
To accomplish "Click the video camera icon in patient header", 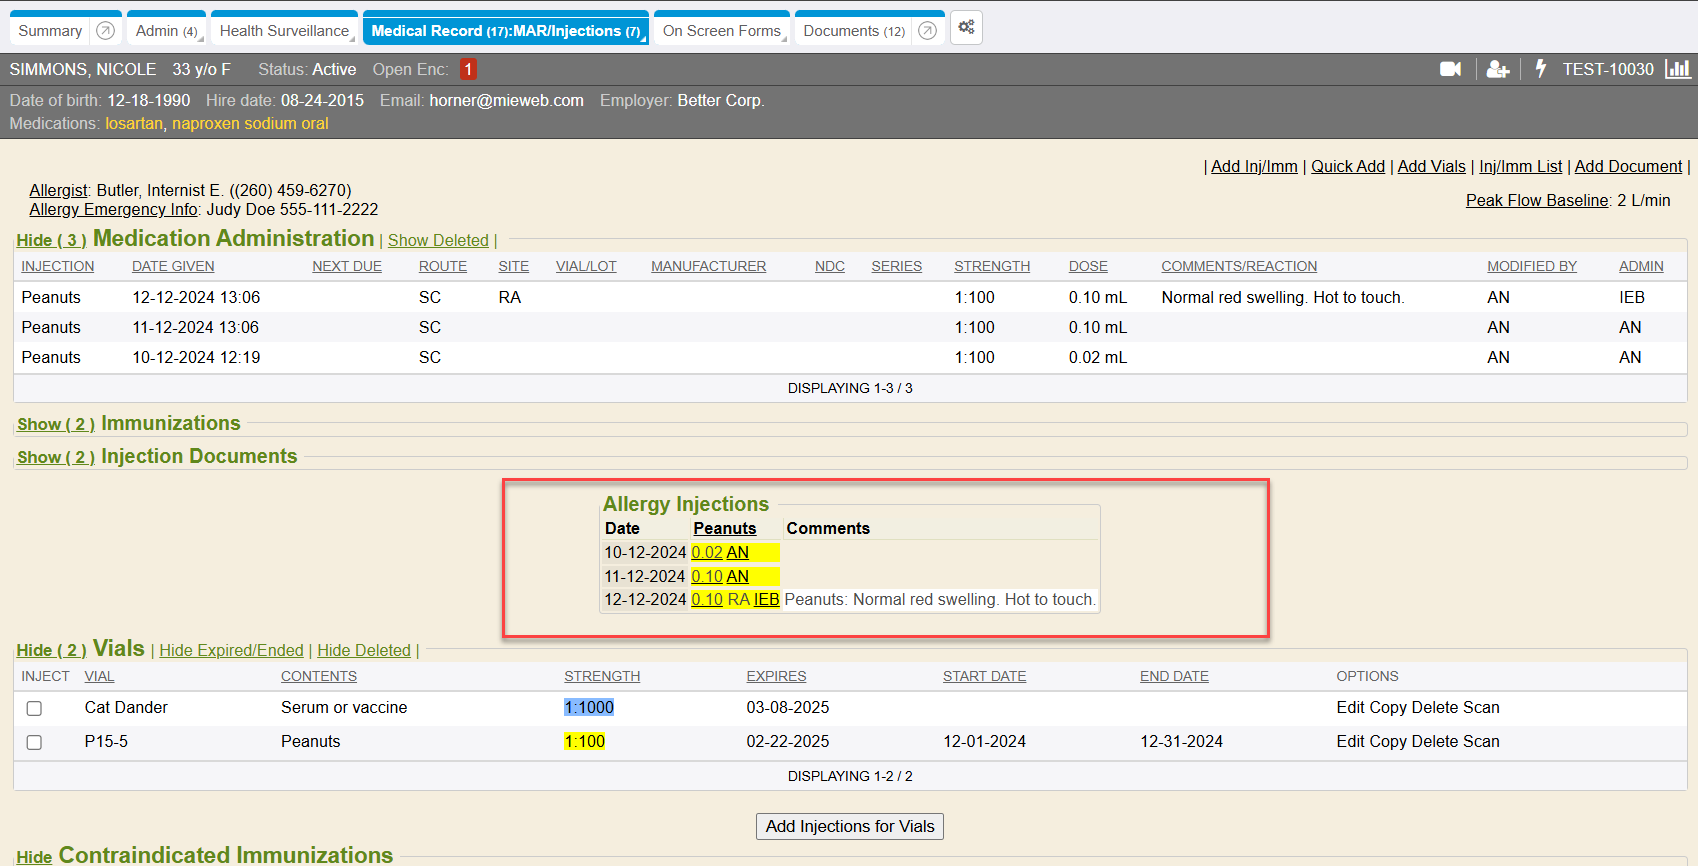I will (1450, 69).
